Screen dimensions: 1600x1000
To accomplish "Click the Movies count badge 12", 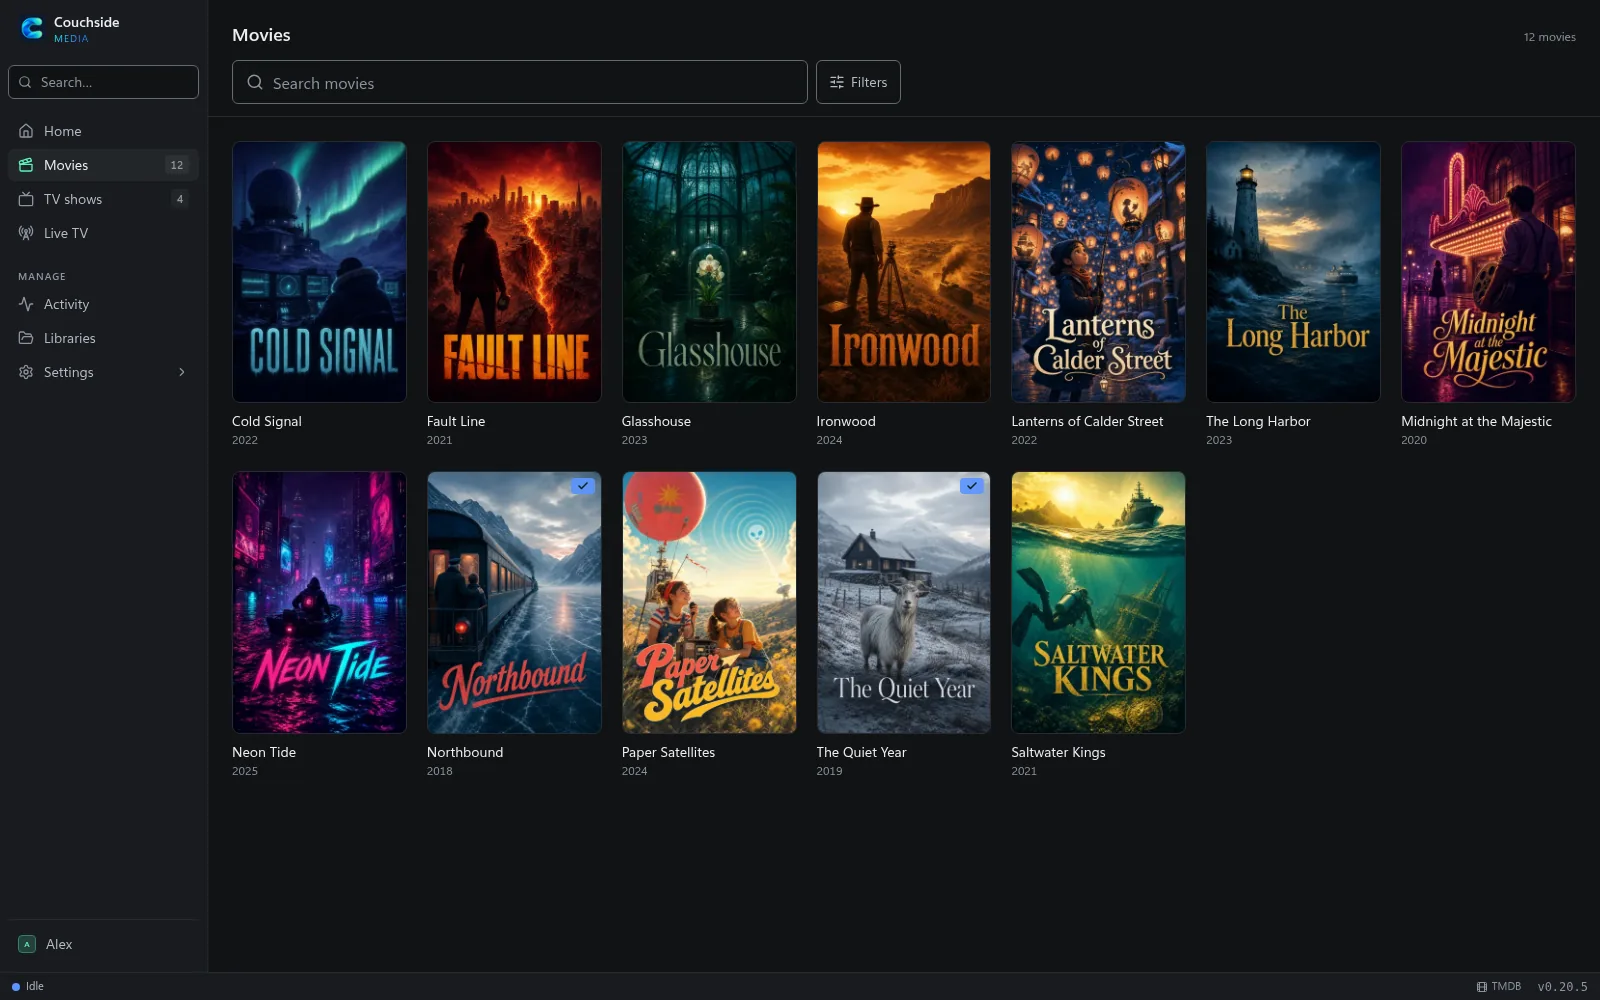I will click(177, 165).
